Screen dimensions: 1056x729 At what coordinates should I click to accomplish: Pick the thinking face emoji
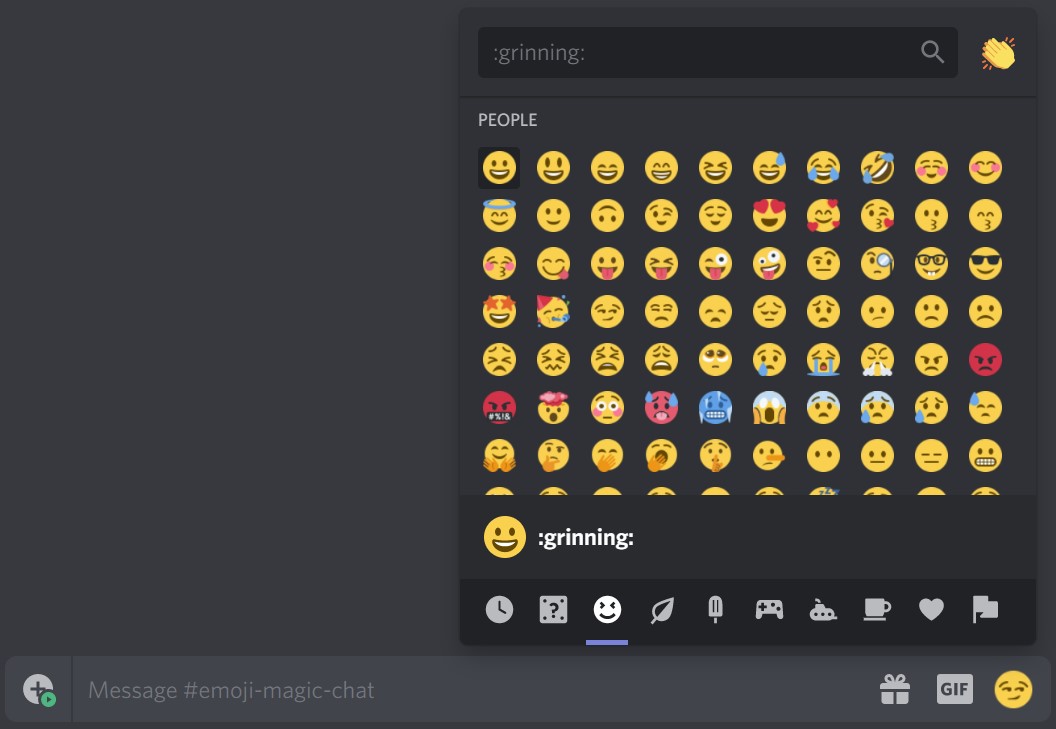click(553, 455)
